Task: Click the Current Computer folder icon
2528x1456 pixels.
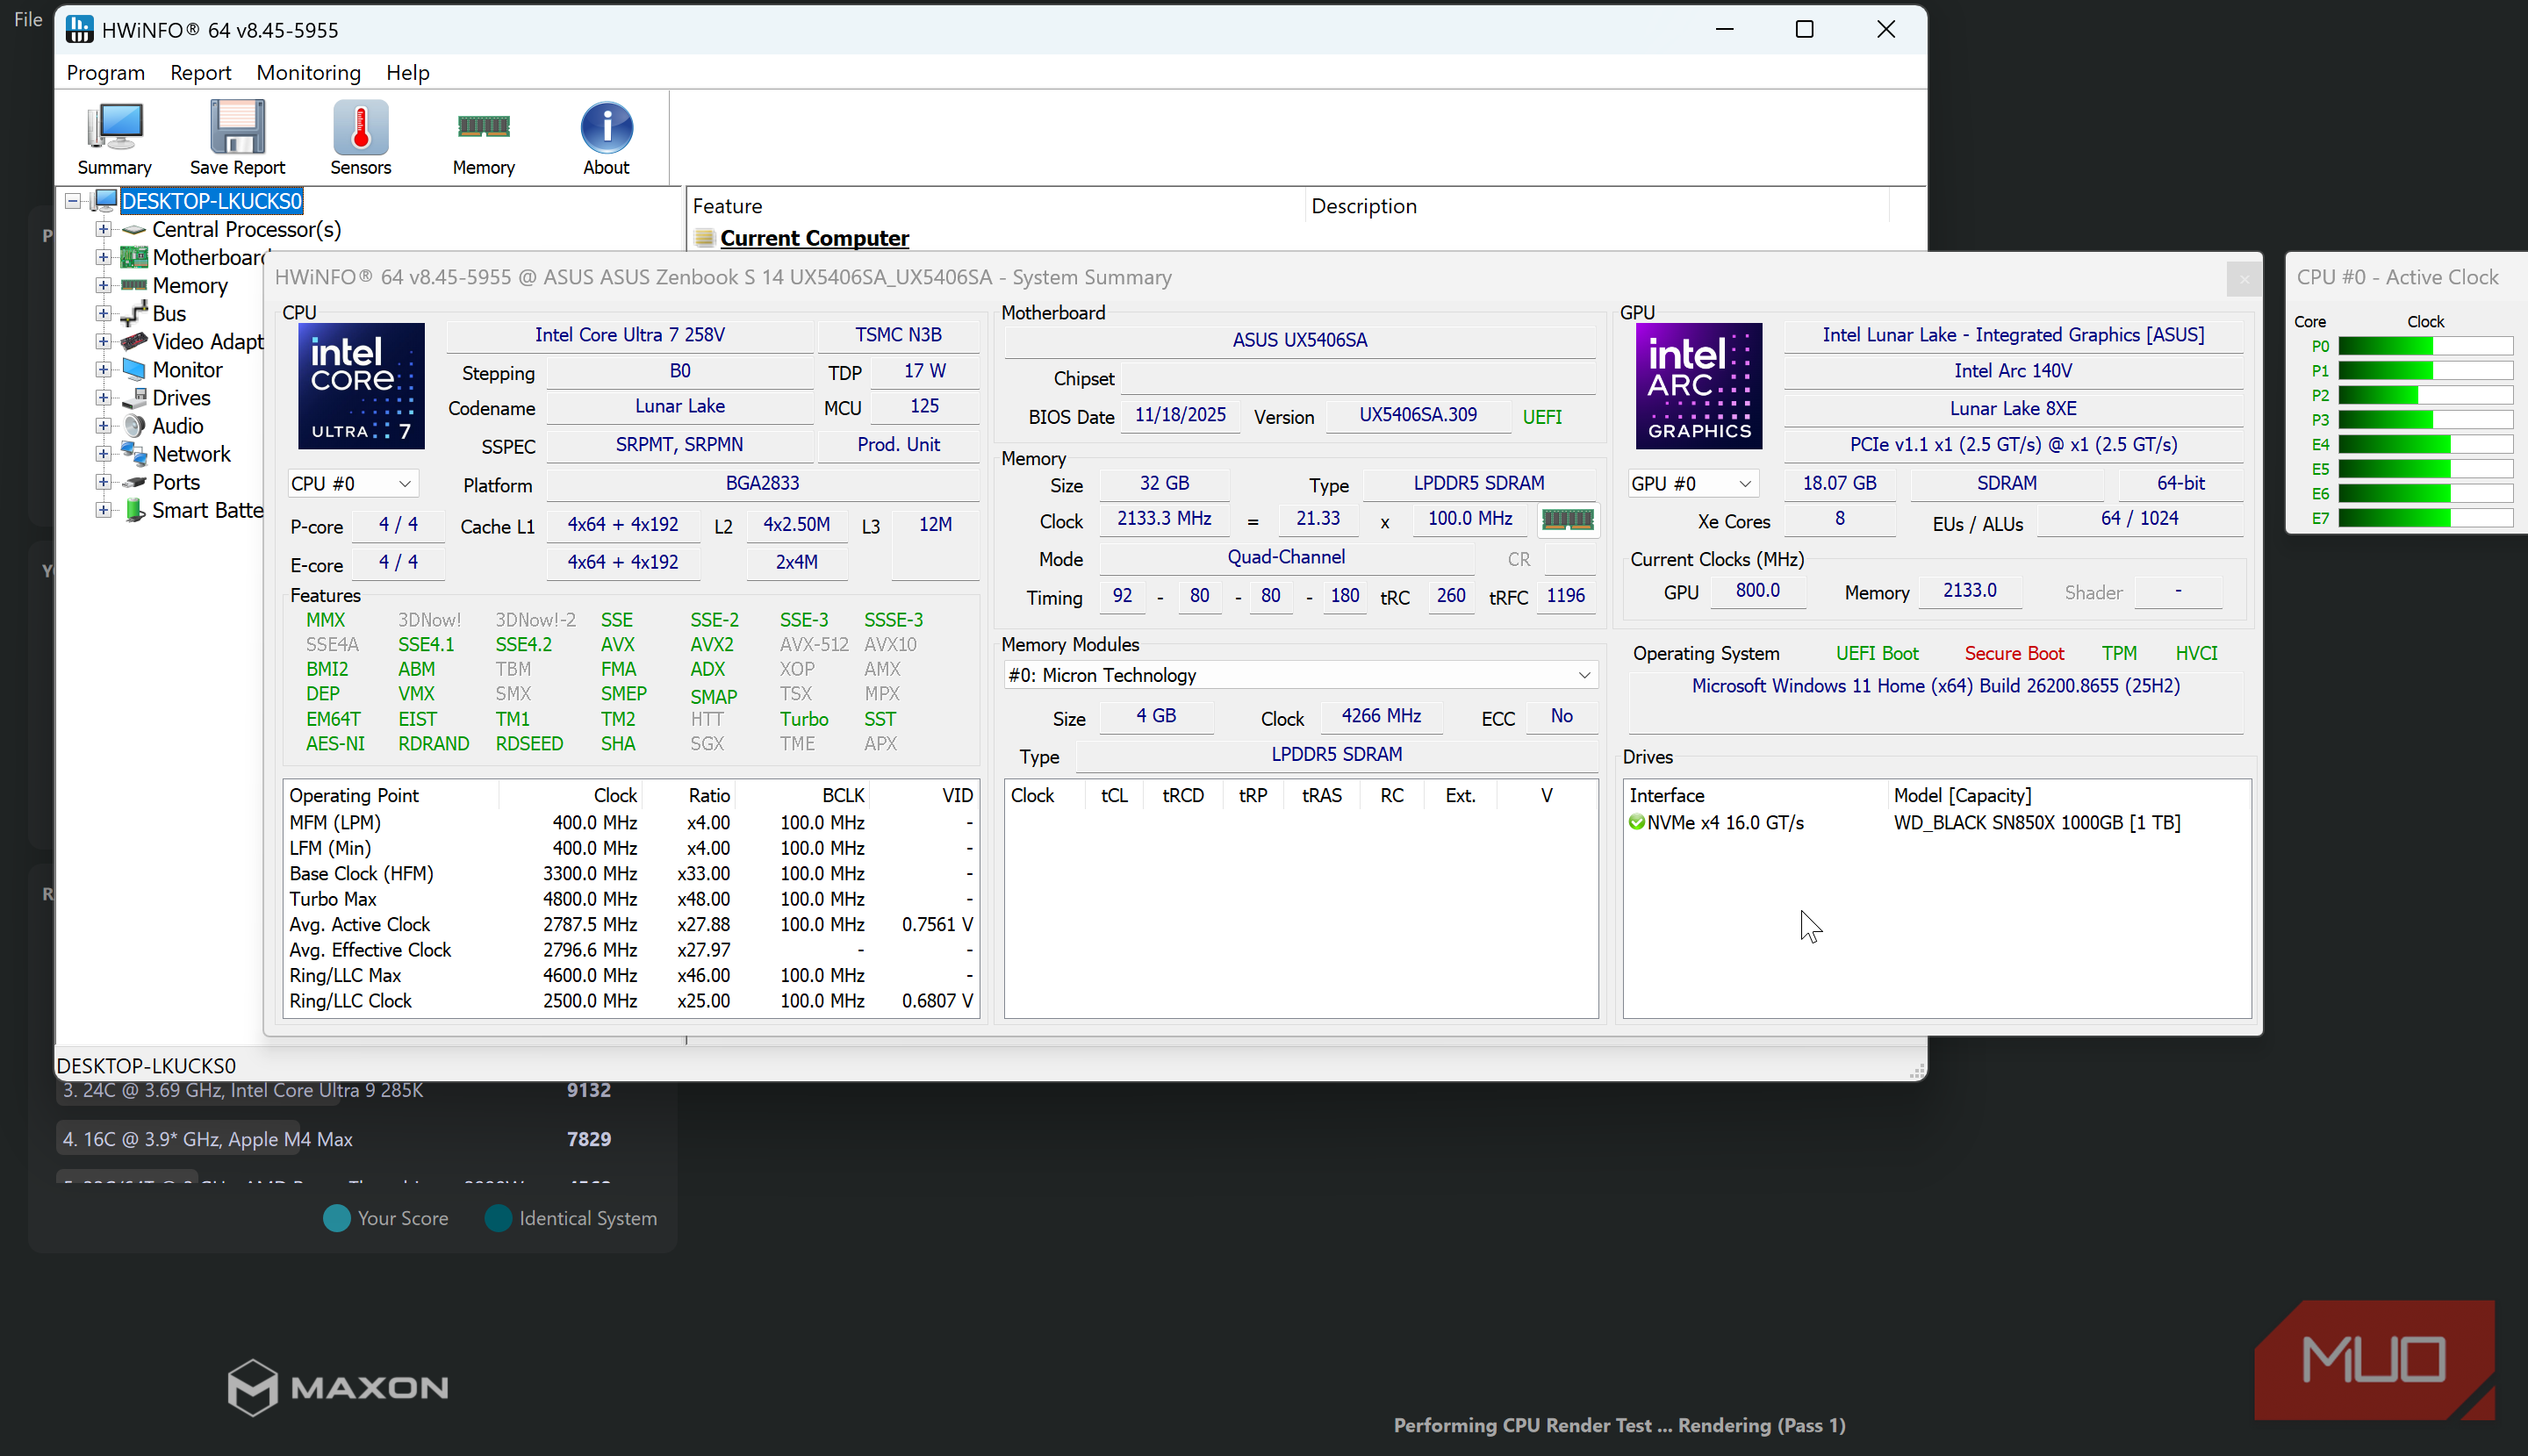Action: pos(704,238)
